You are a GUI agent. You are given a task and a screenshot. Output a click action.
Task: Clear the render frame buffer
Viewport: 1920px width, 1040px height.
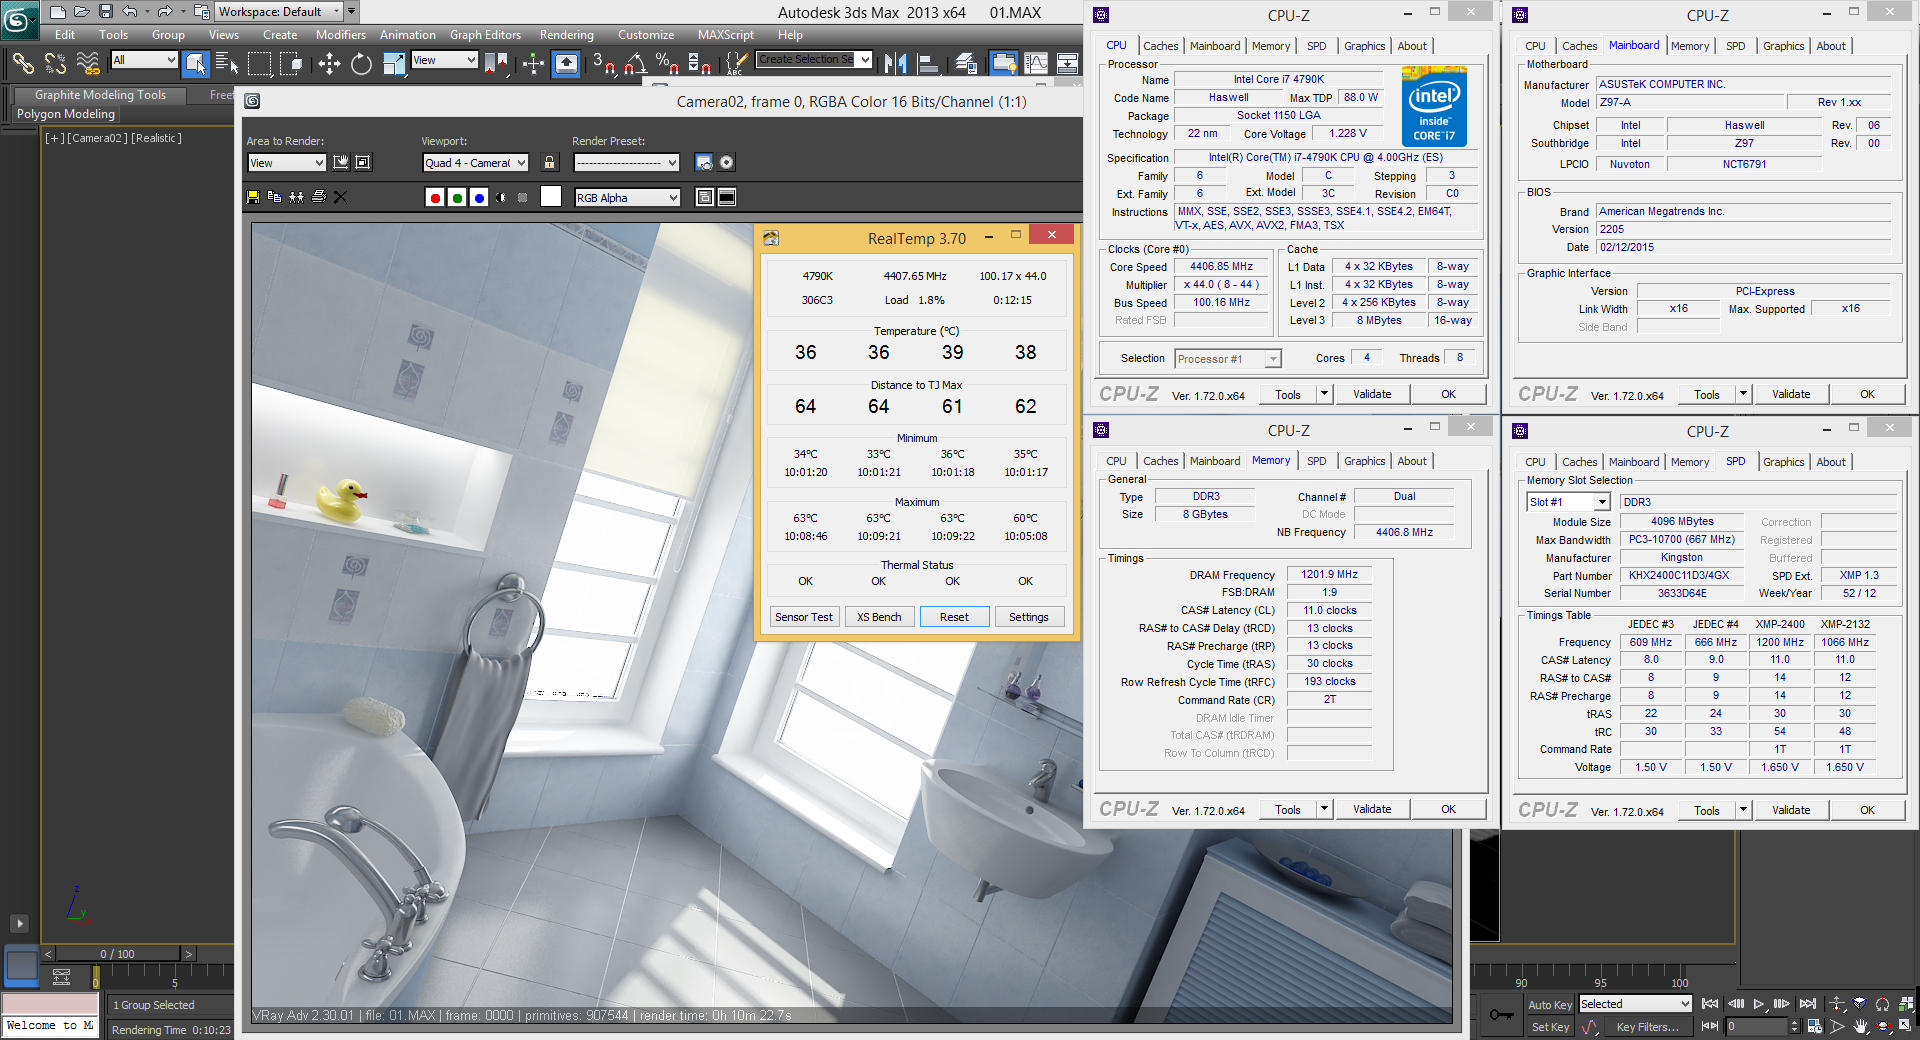tap(340, 197)
